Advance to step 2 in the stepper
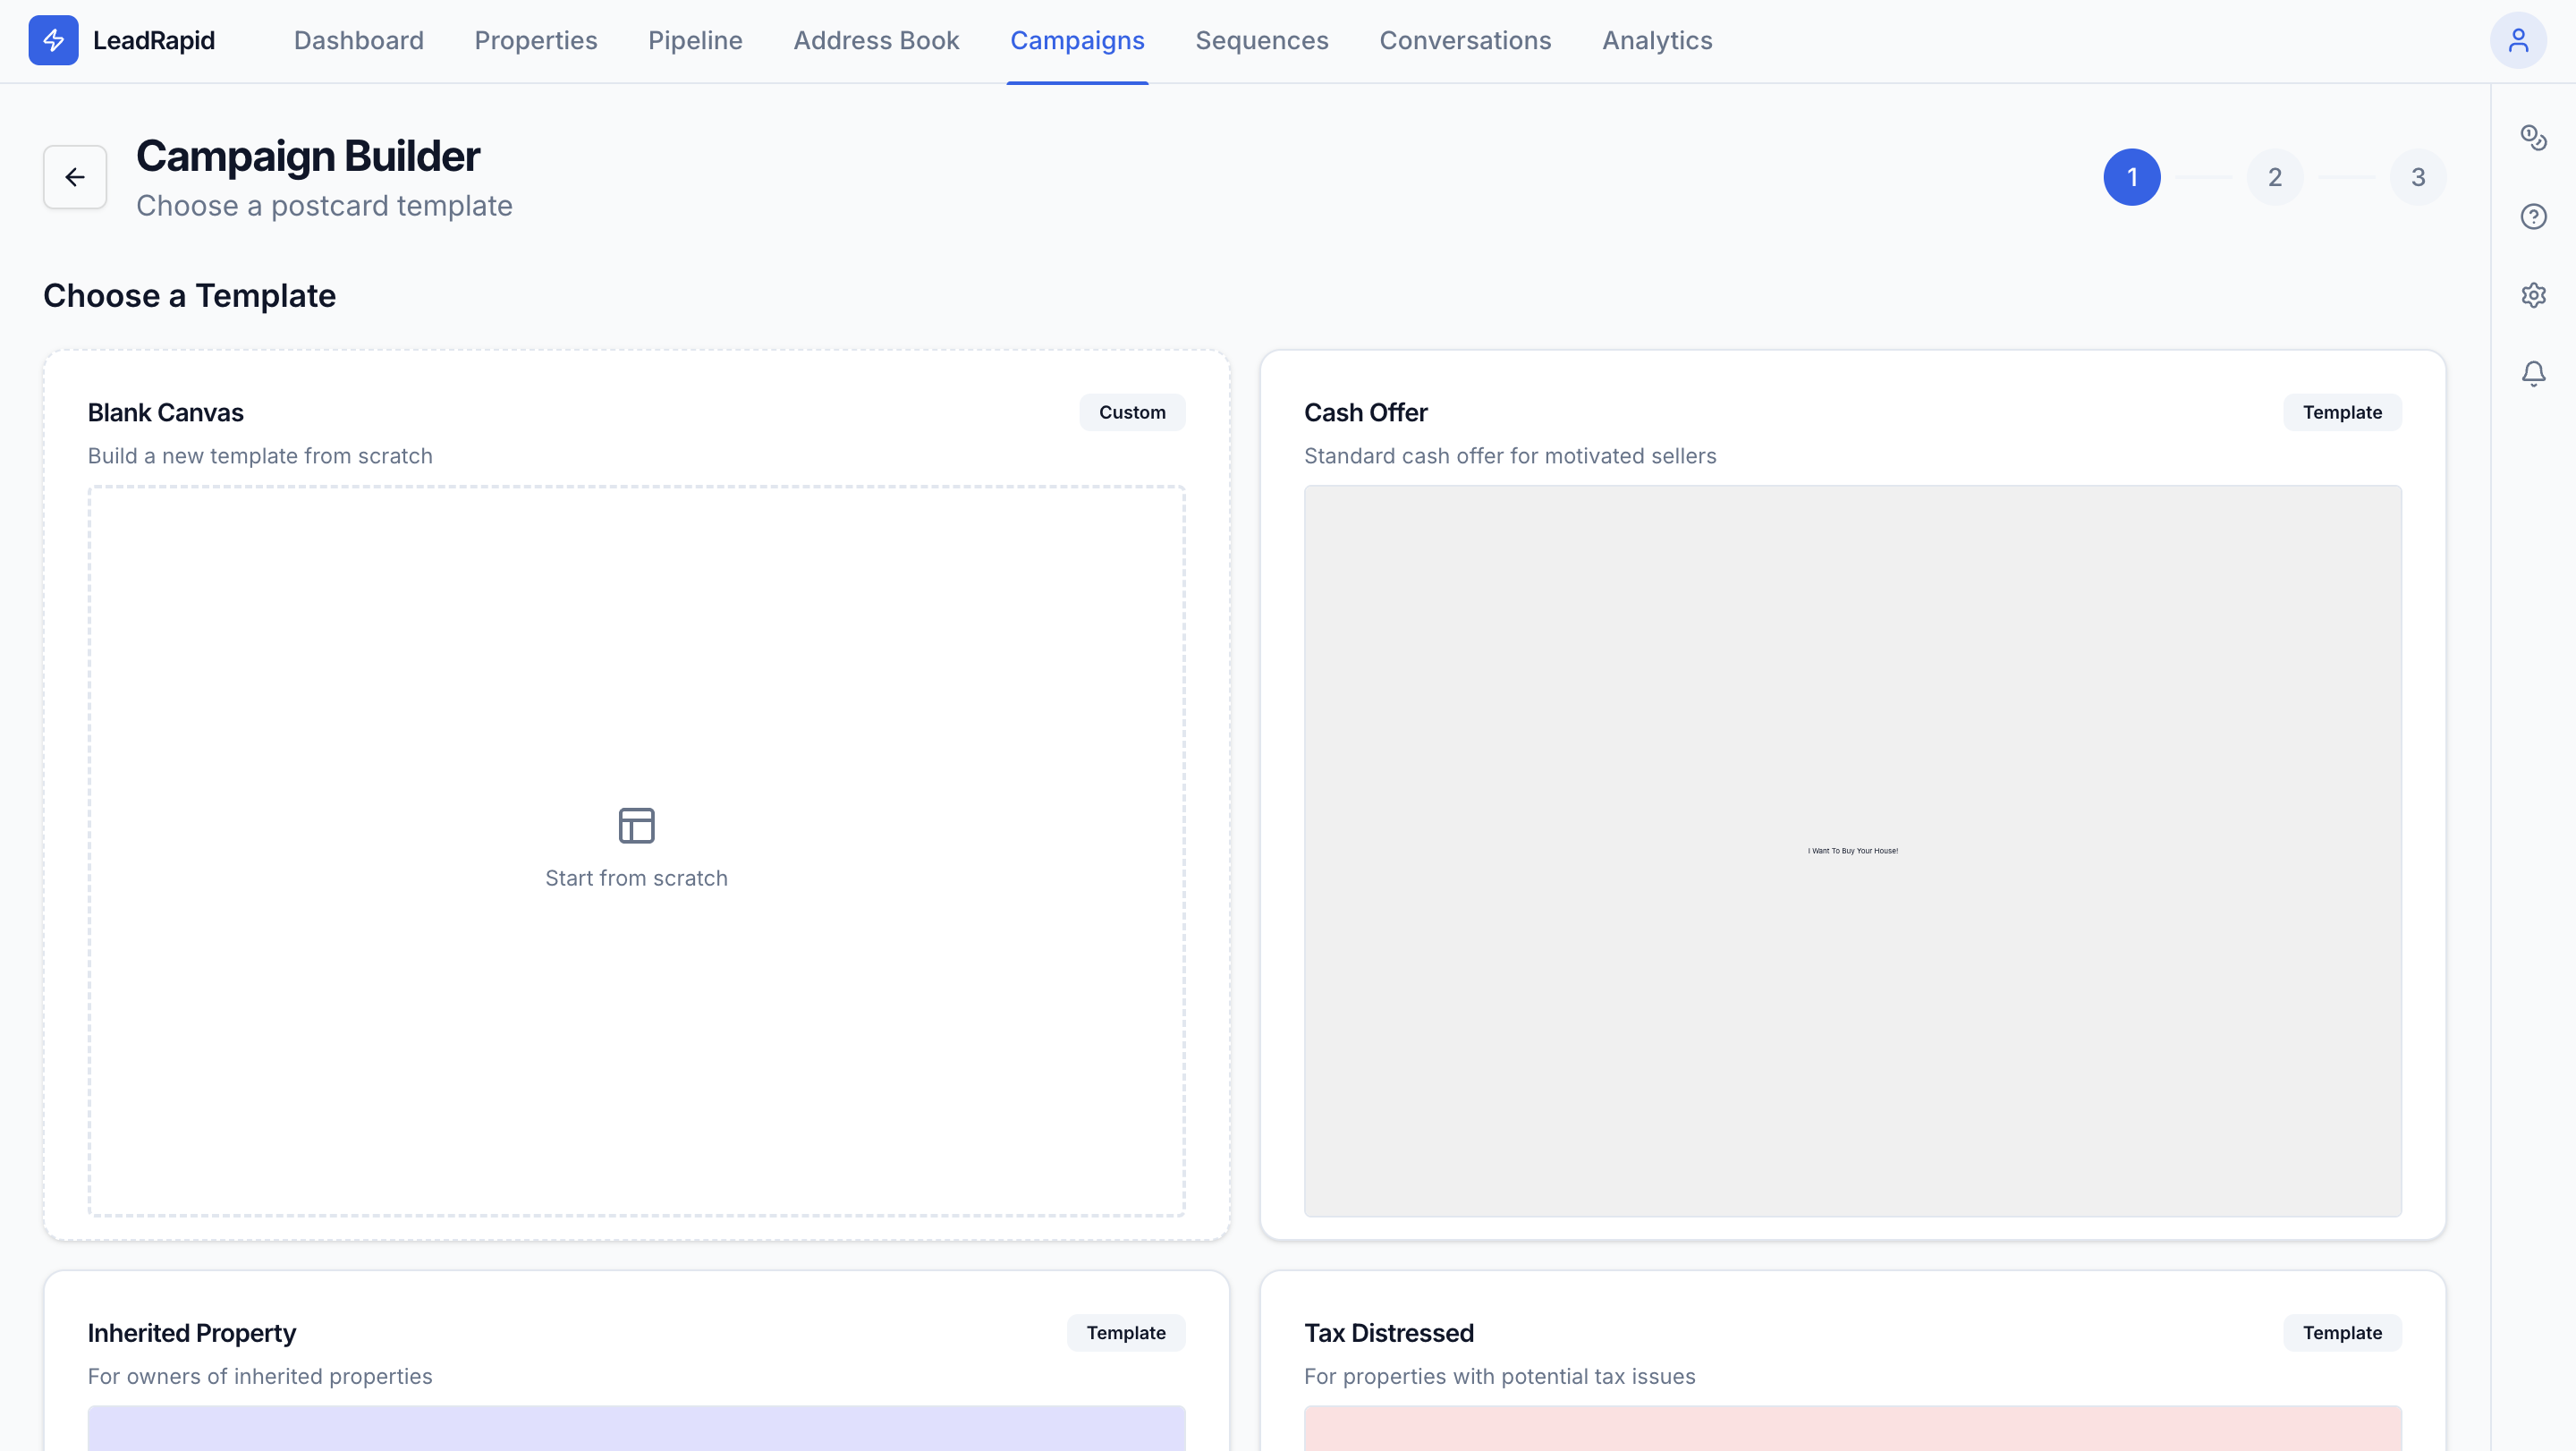 (2275, 177)
